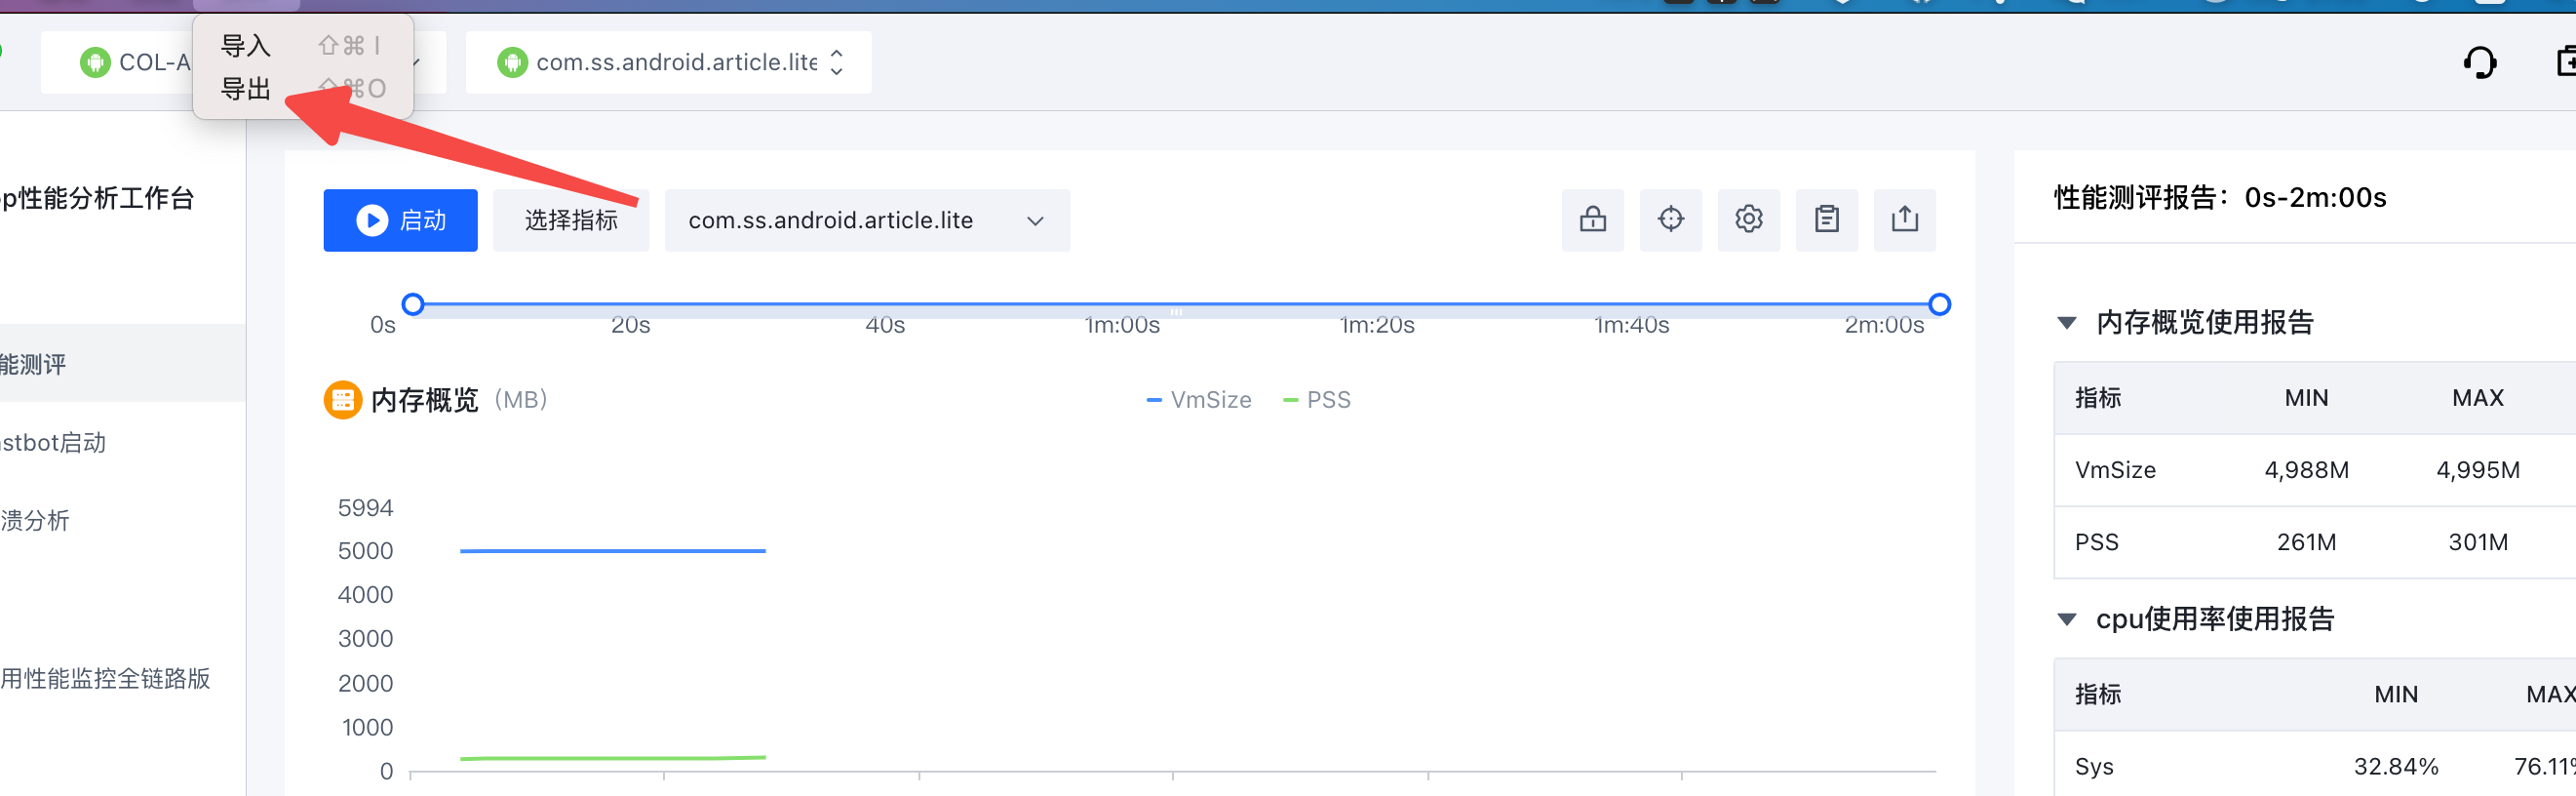Click the 性能测评报告 heading
Viewport: 2576px width, 796px height.
coord(2220,198)
